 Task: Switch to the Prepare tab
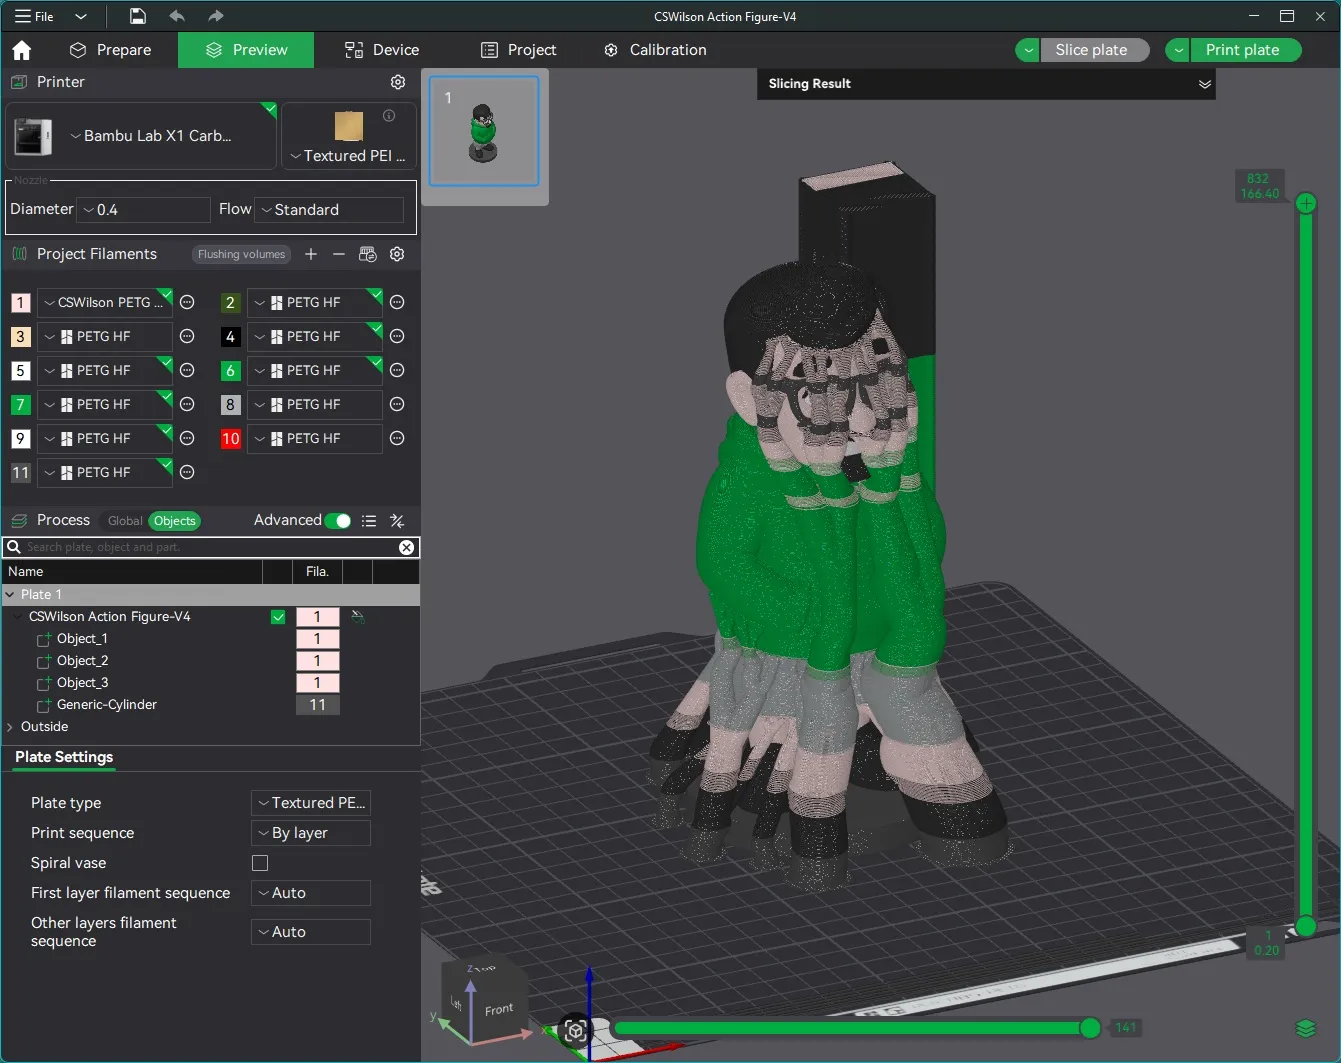point(112,49)
